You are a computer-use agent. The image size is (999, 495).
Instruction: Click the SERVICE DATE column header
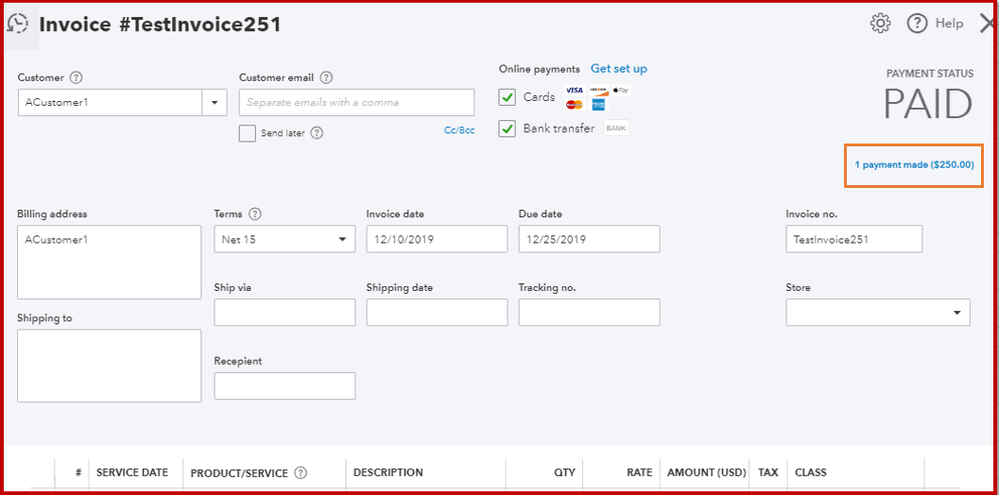point(132,473)
